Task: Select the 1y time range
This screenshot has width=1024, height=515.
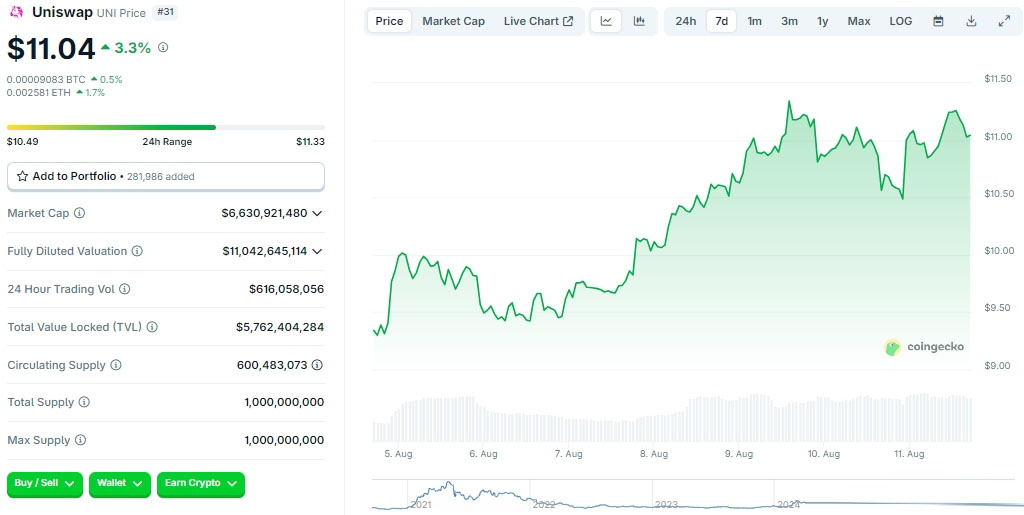Action: click(822, 21)
